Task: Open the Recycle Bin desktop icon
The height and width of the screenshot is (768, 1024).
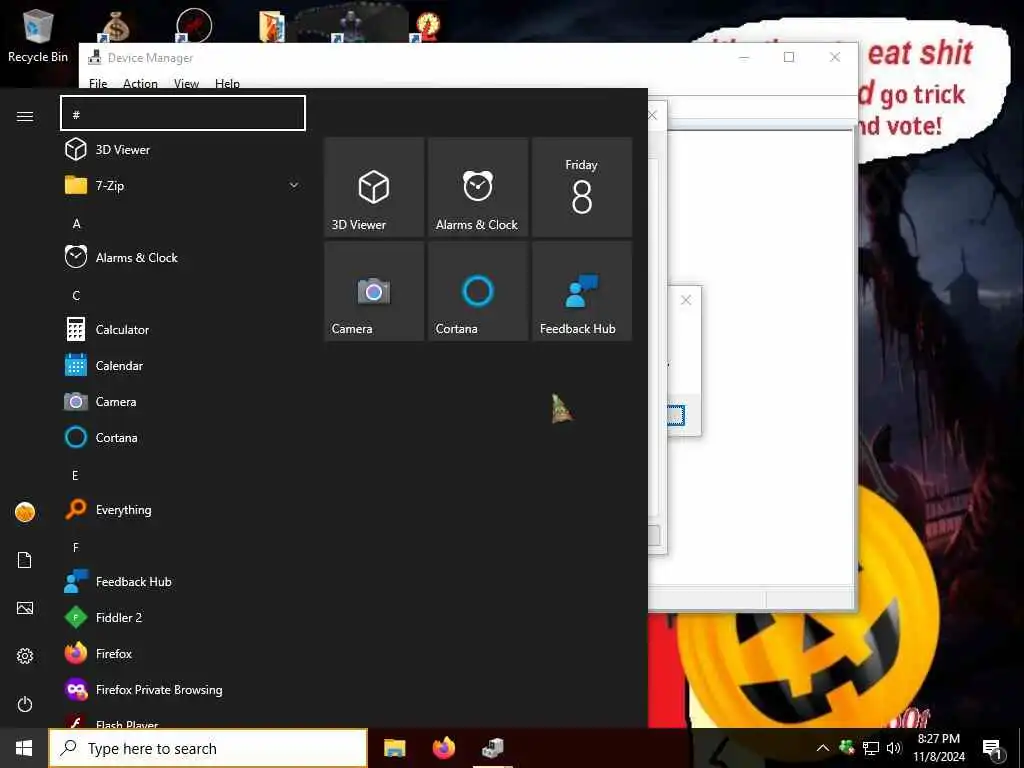Action: (x=38, y=36)
